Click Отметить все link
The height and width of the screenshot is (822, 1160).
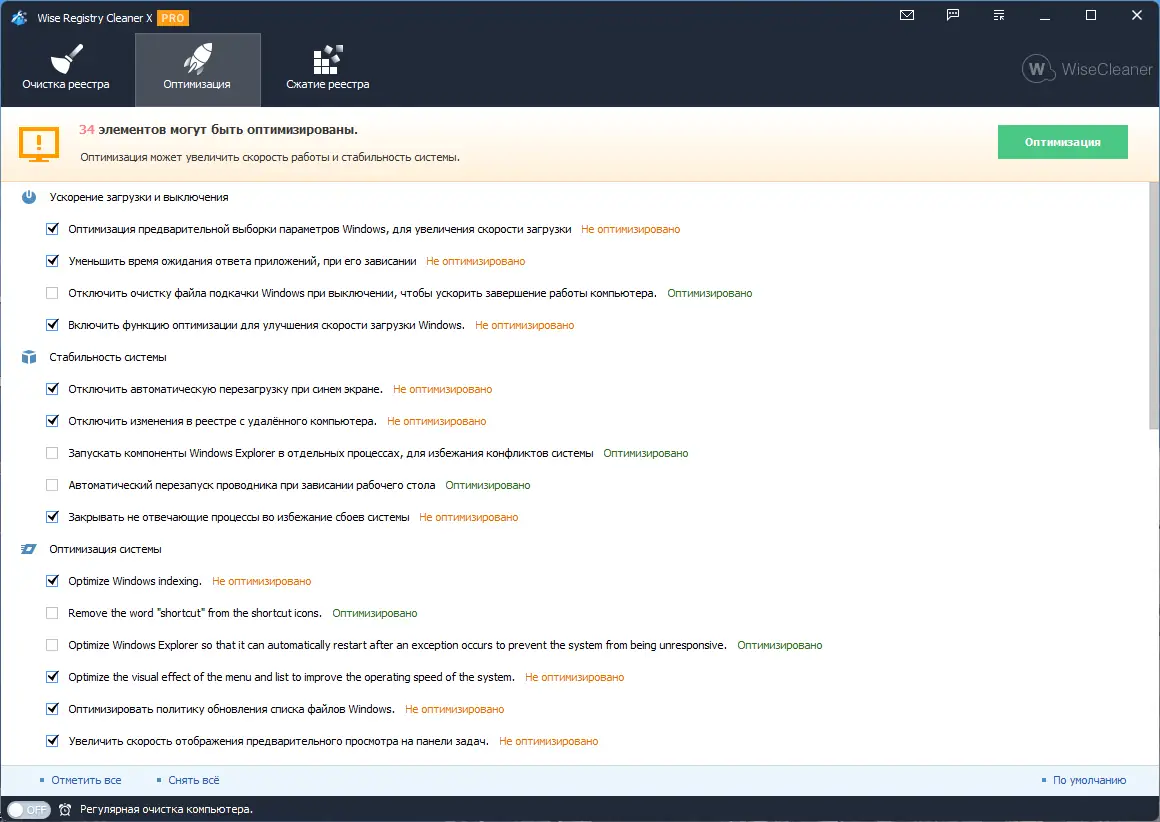86,780
